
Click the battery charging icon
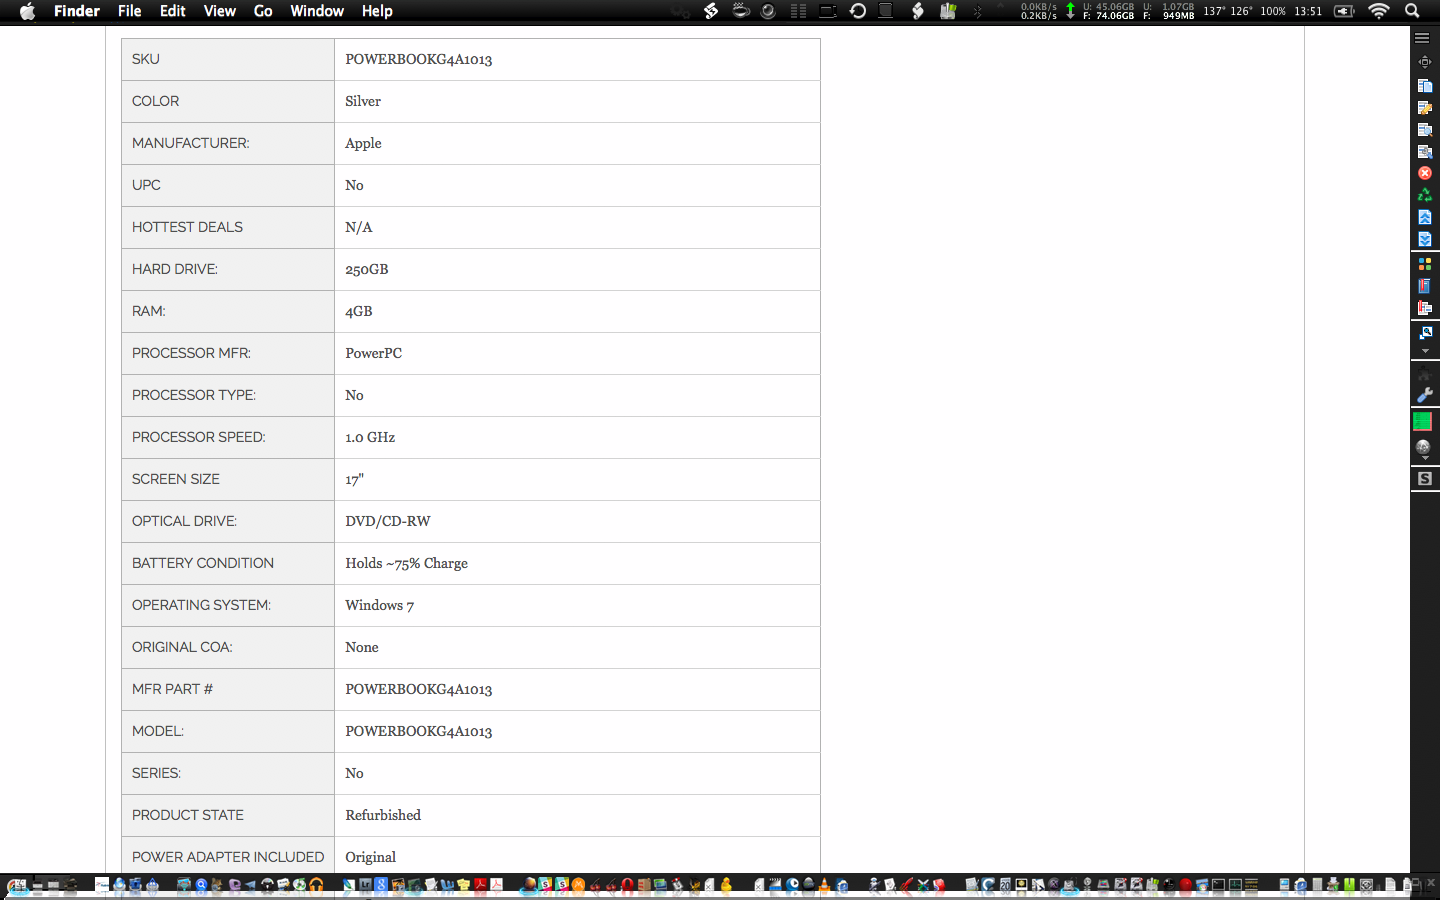click(x=1344, y=11)
